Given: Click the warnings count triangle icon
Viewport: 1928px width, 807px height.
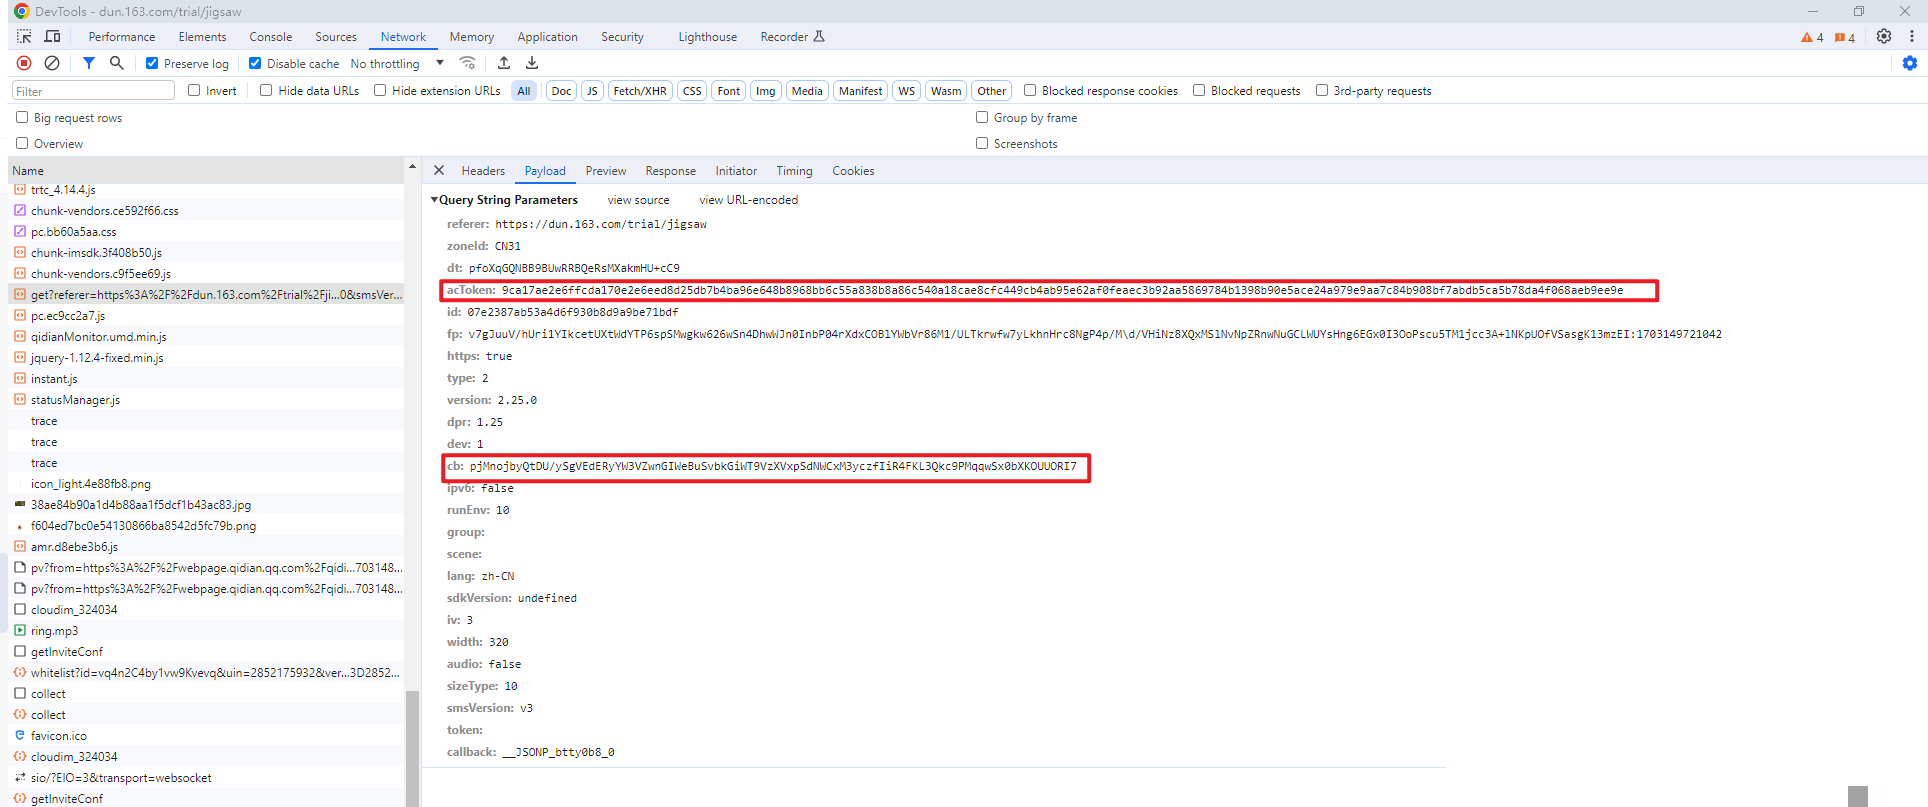Looking at the screenshot, I should click(1807, 38).
